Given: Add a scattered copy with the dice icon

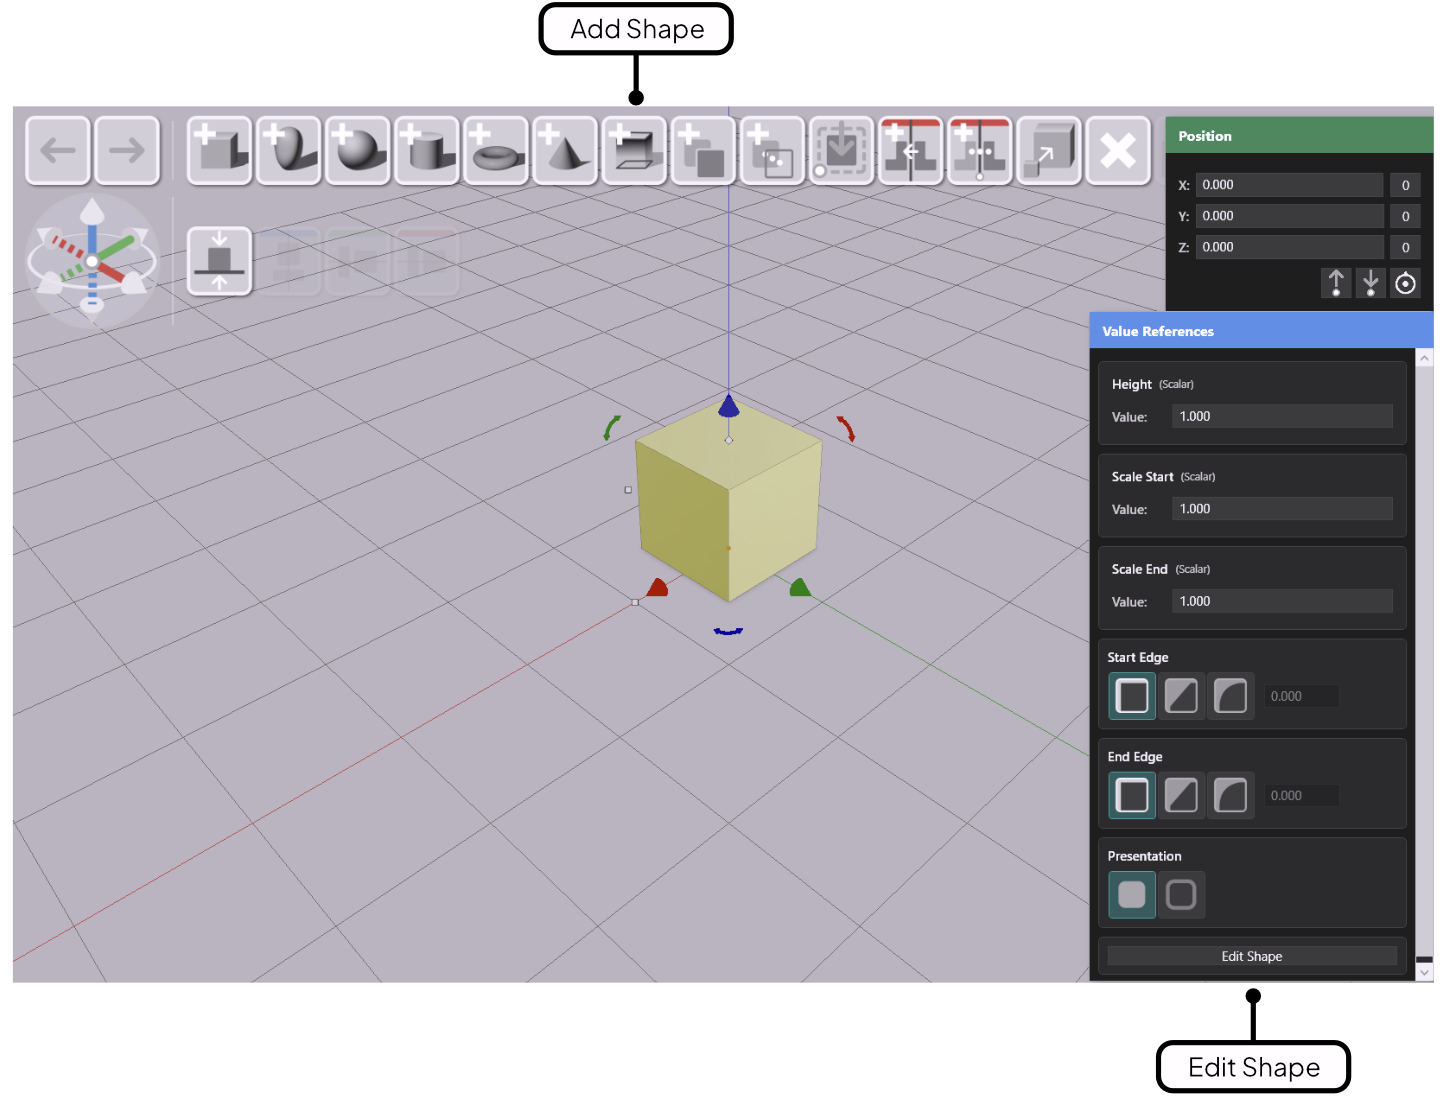Looking at the screenshot, I should click(773, 151).
